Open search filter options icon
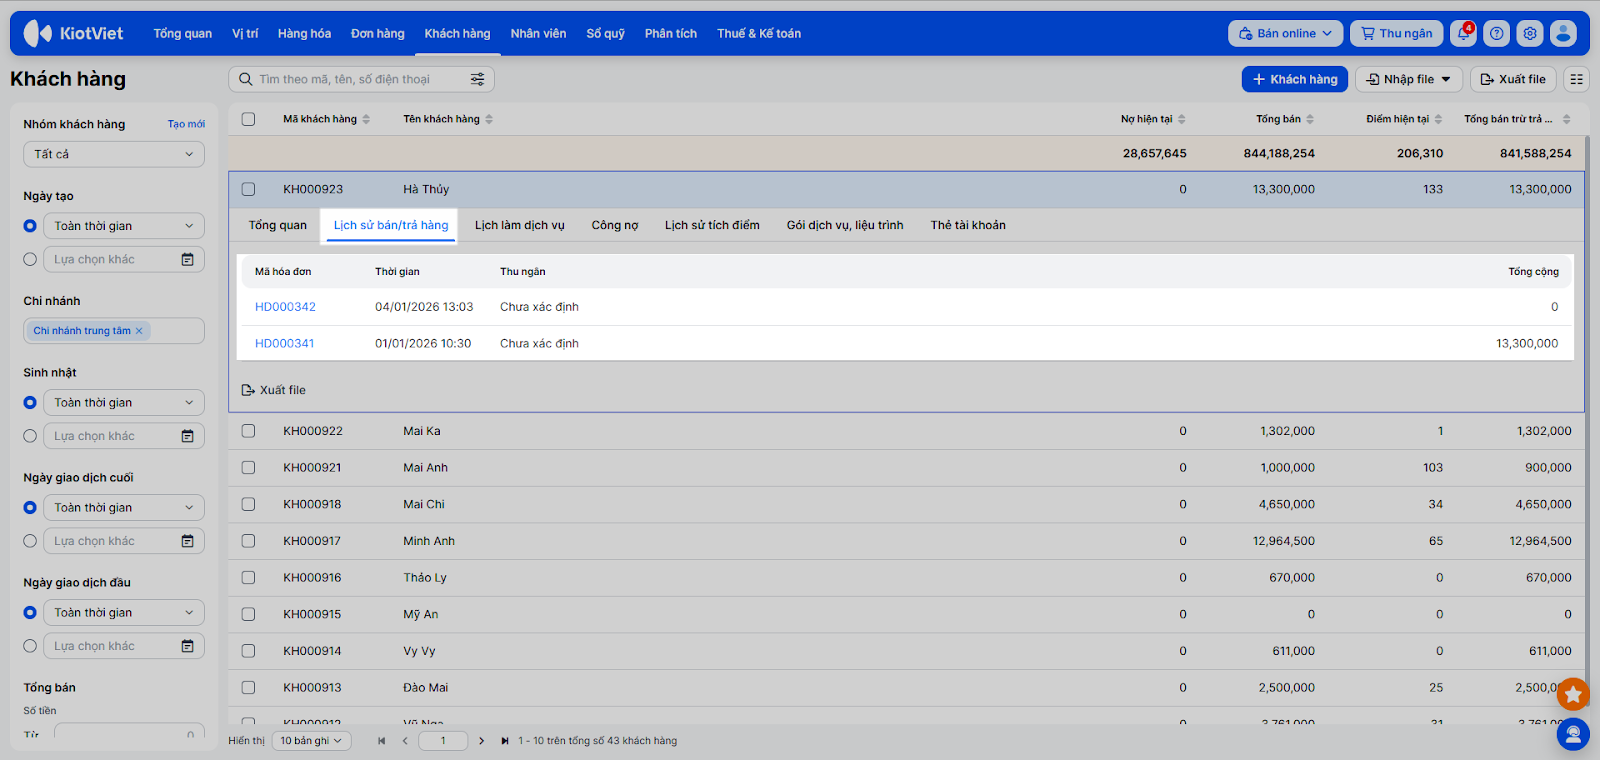The image size is (1600, 760). pyautogui.click(x=478, y=79)
